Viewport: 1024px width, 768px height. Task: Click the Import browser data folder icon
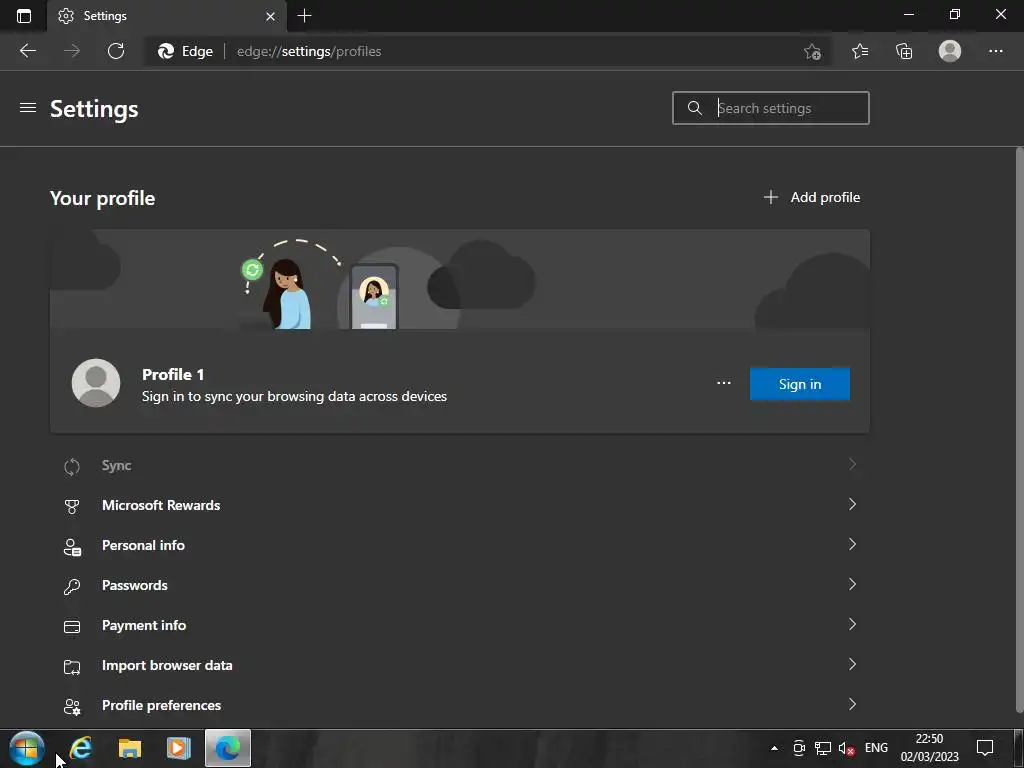coord(72,667)
